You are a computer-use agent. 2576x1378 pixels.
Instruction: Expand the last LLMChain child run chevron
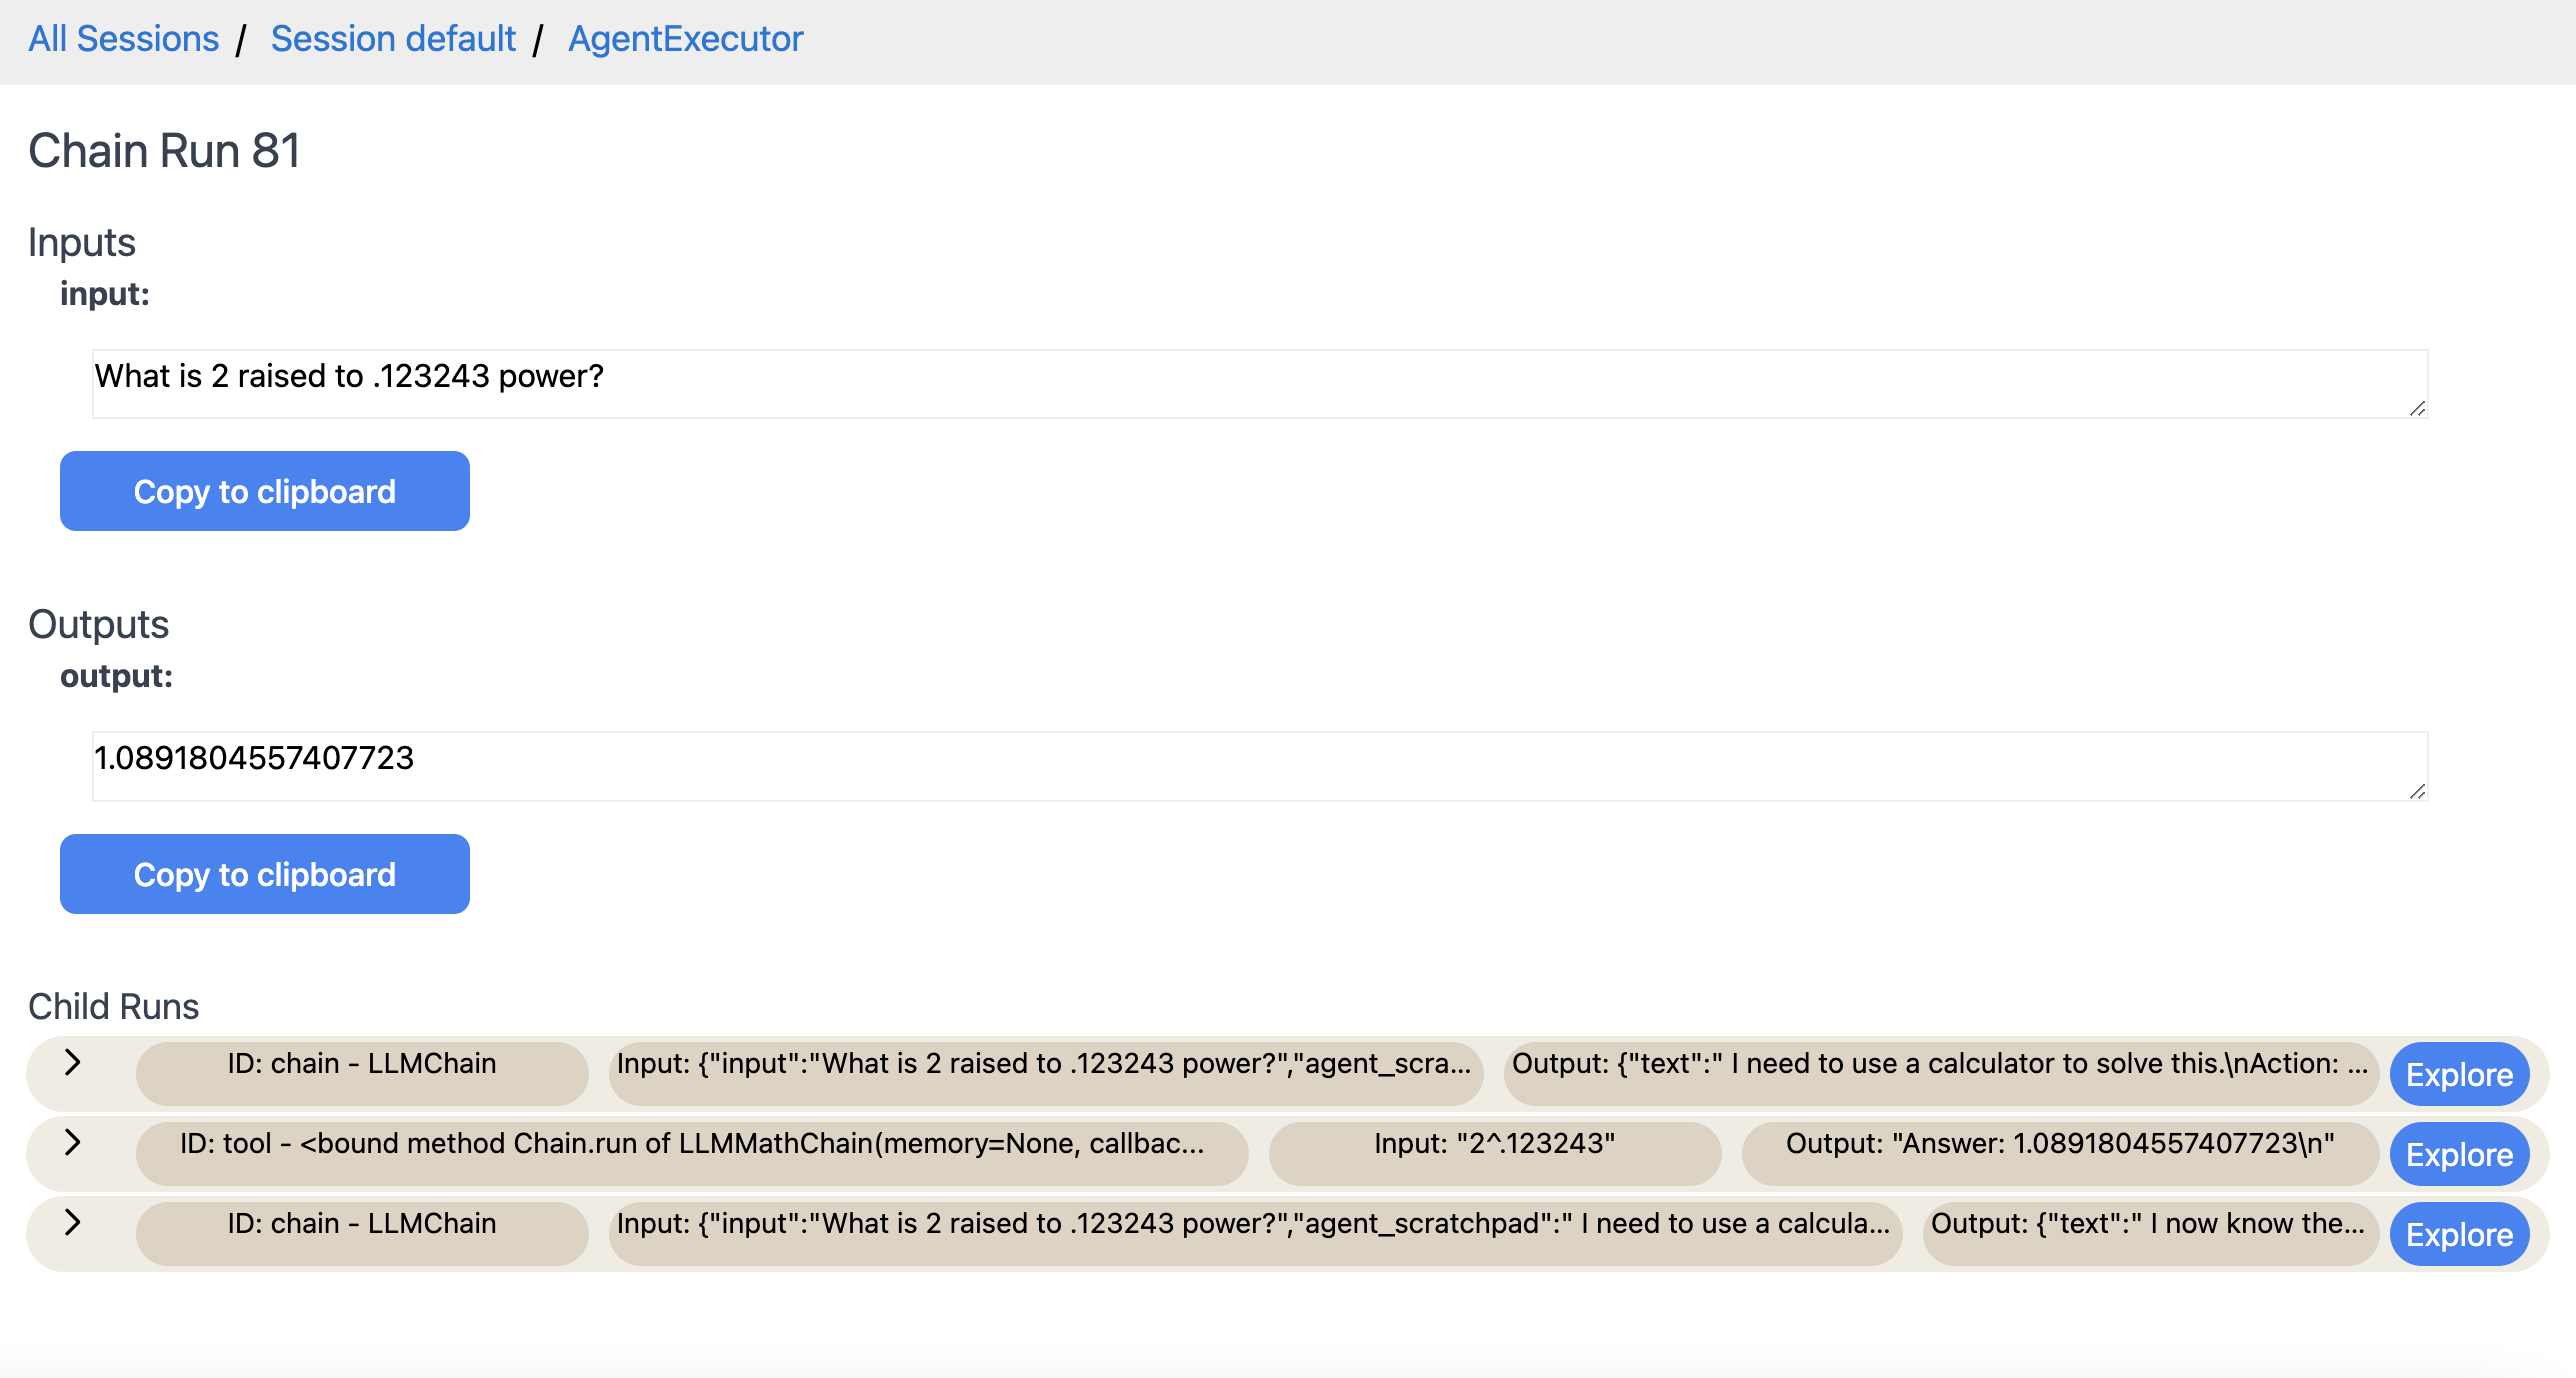[72, 1222]
